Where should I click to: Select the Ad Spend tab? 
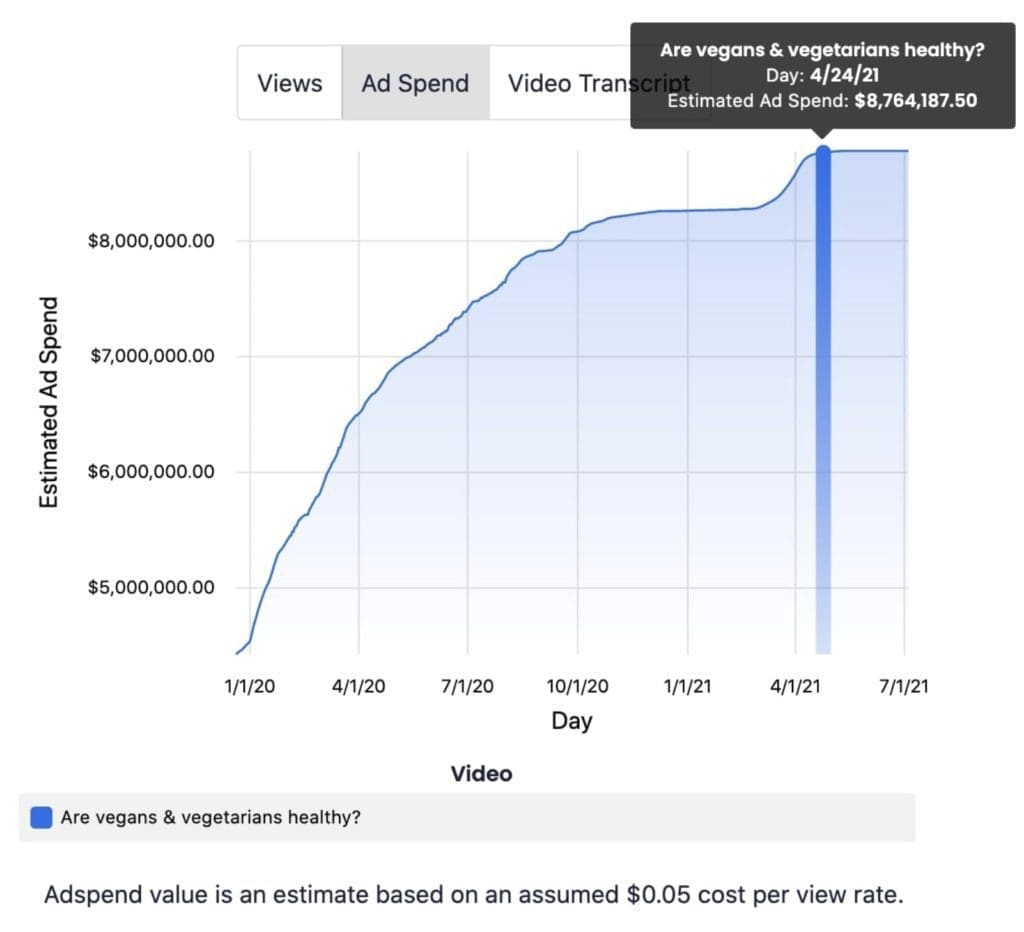point(415,83)
